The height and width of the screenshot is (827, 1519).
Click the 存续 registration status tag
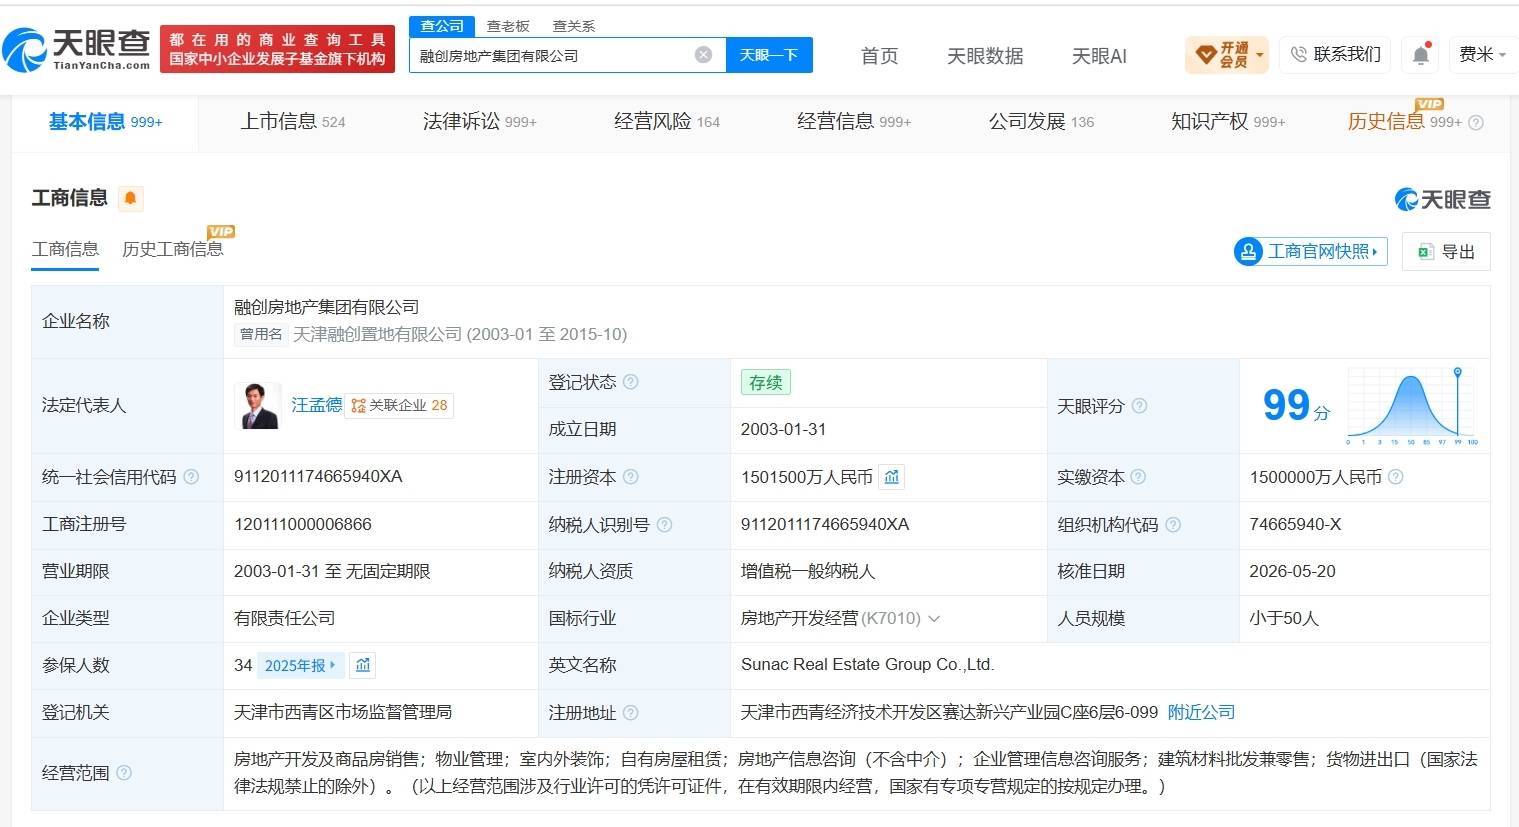click(766, 382)
